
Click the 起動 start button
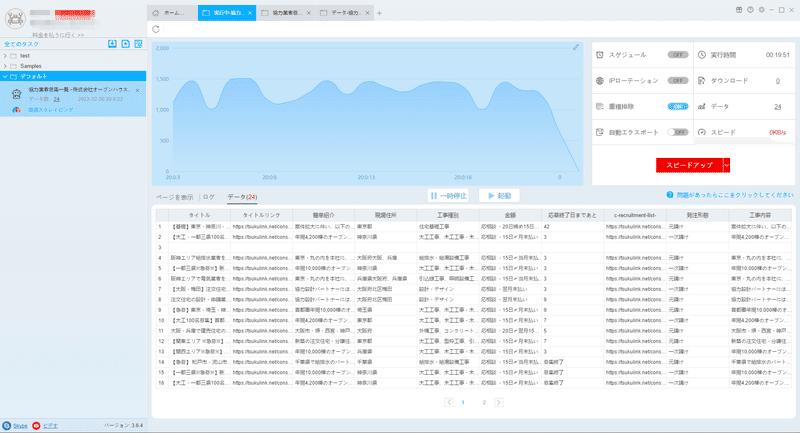(x=499, y=195)
